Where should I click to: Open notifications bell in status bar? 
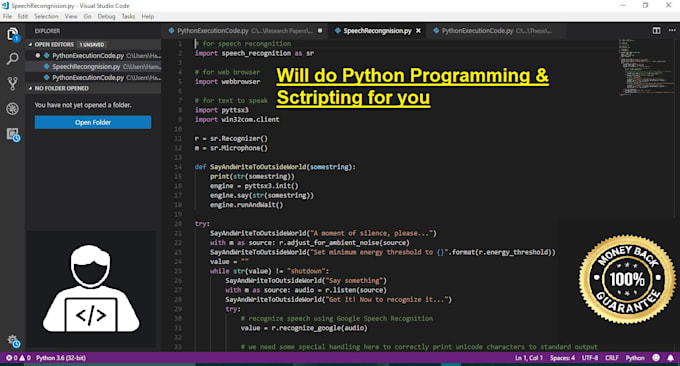pos(670,358)
